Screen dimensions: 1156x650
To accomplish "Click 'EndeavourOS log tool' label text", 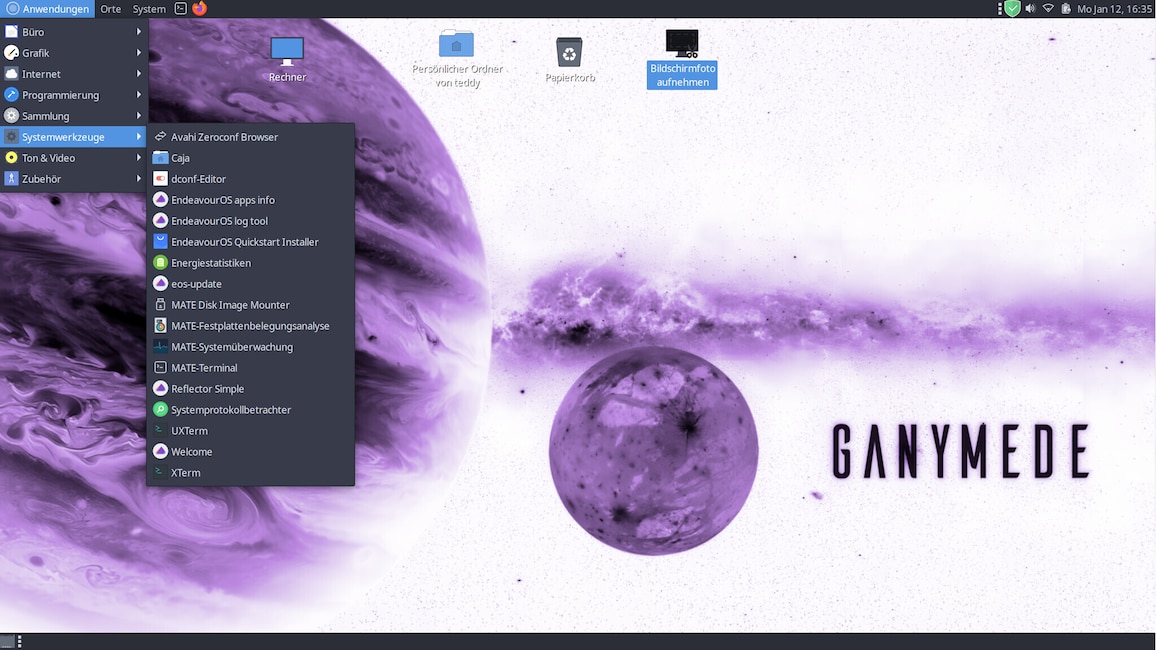I will point(220,221).
